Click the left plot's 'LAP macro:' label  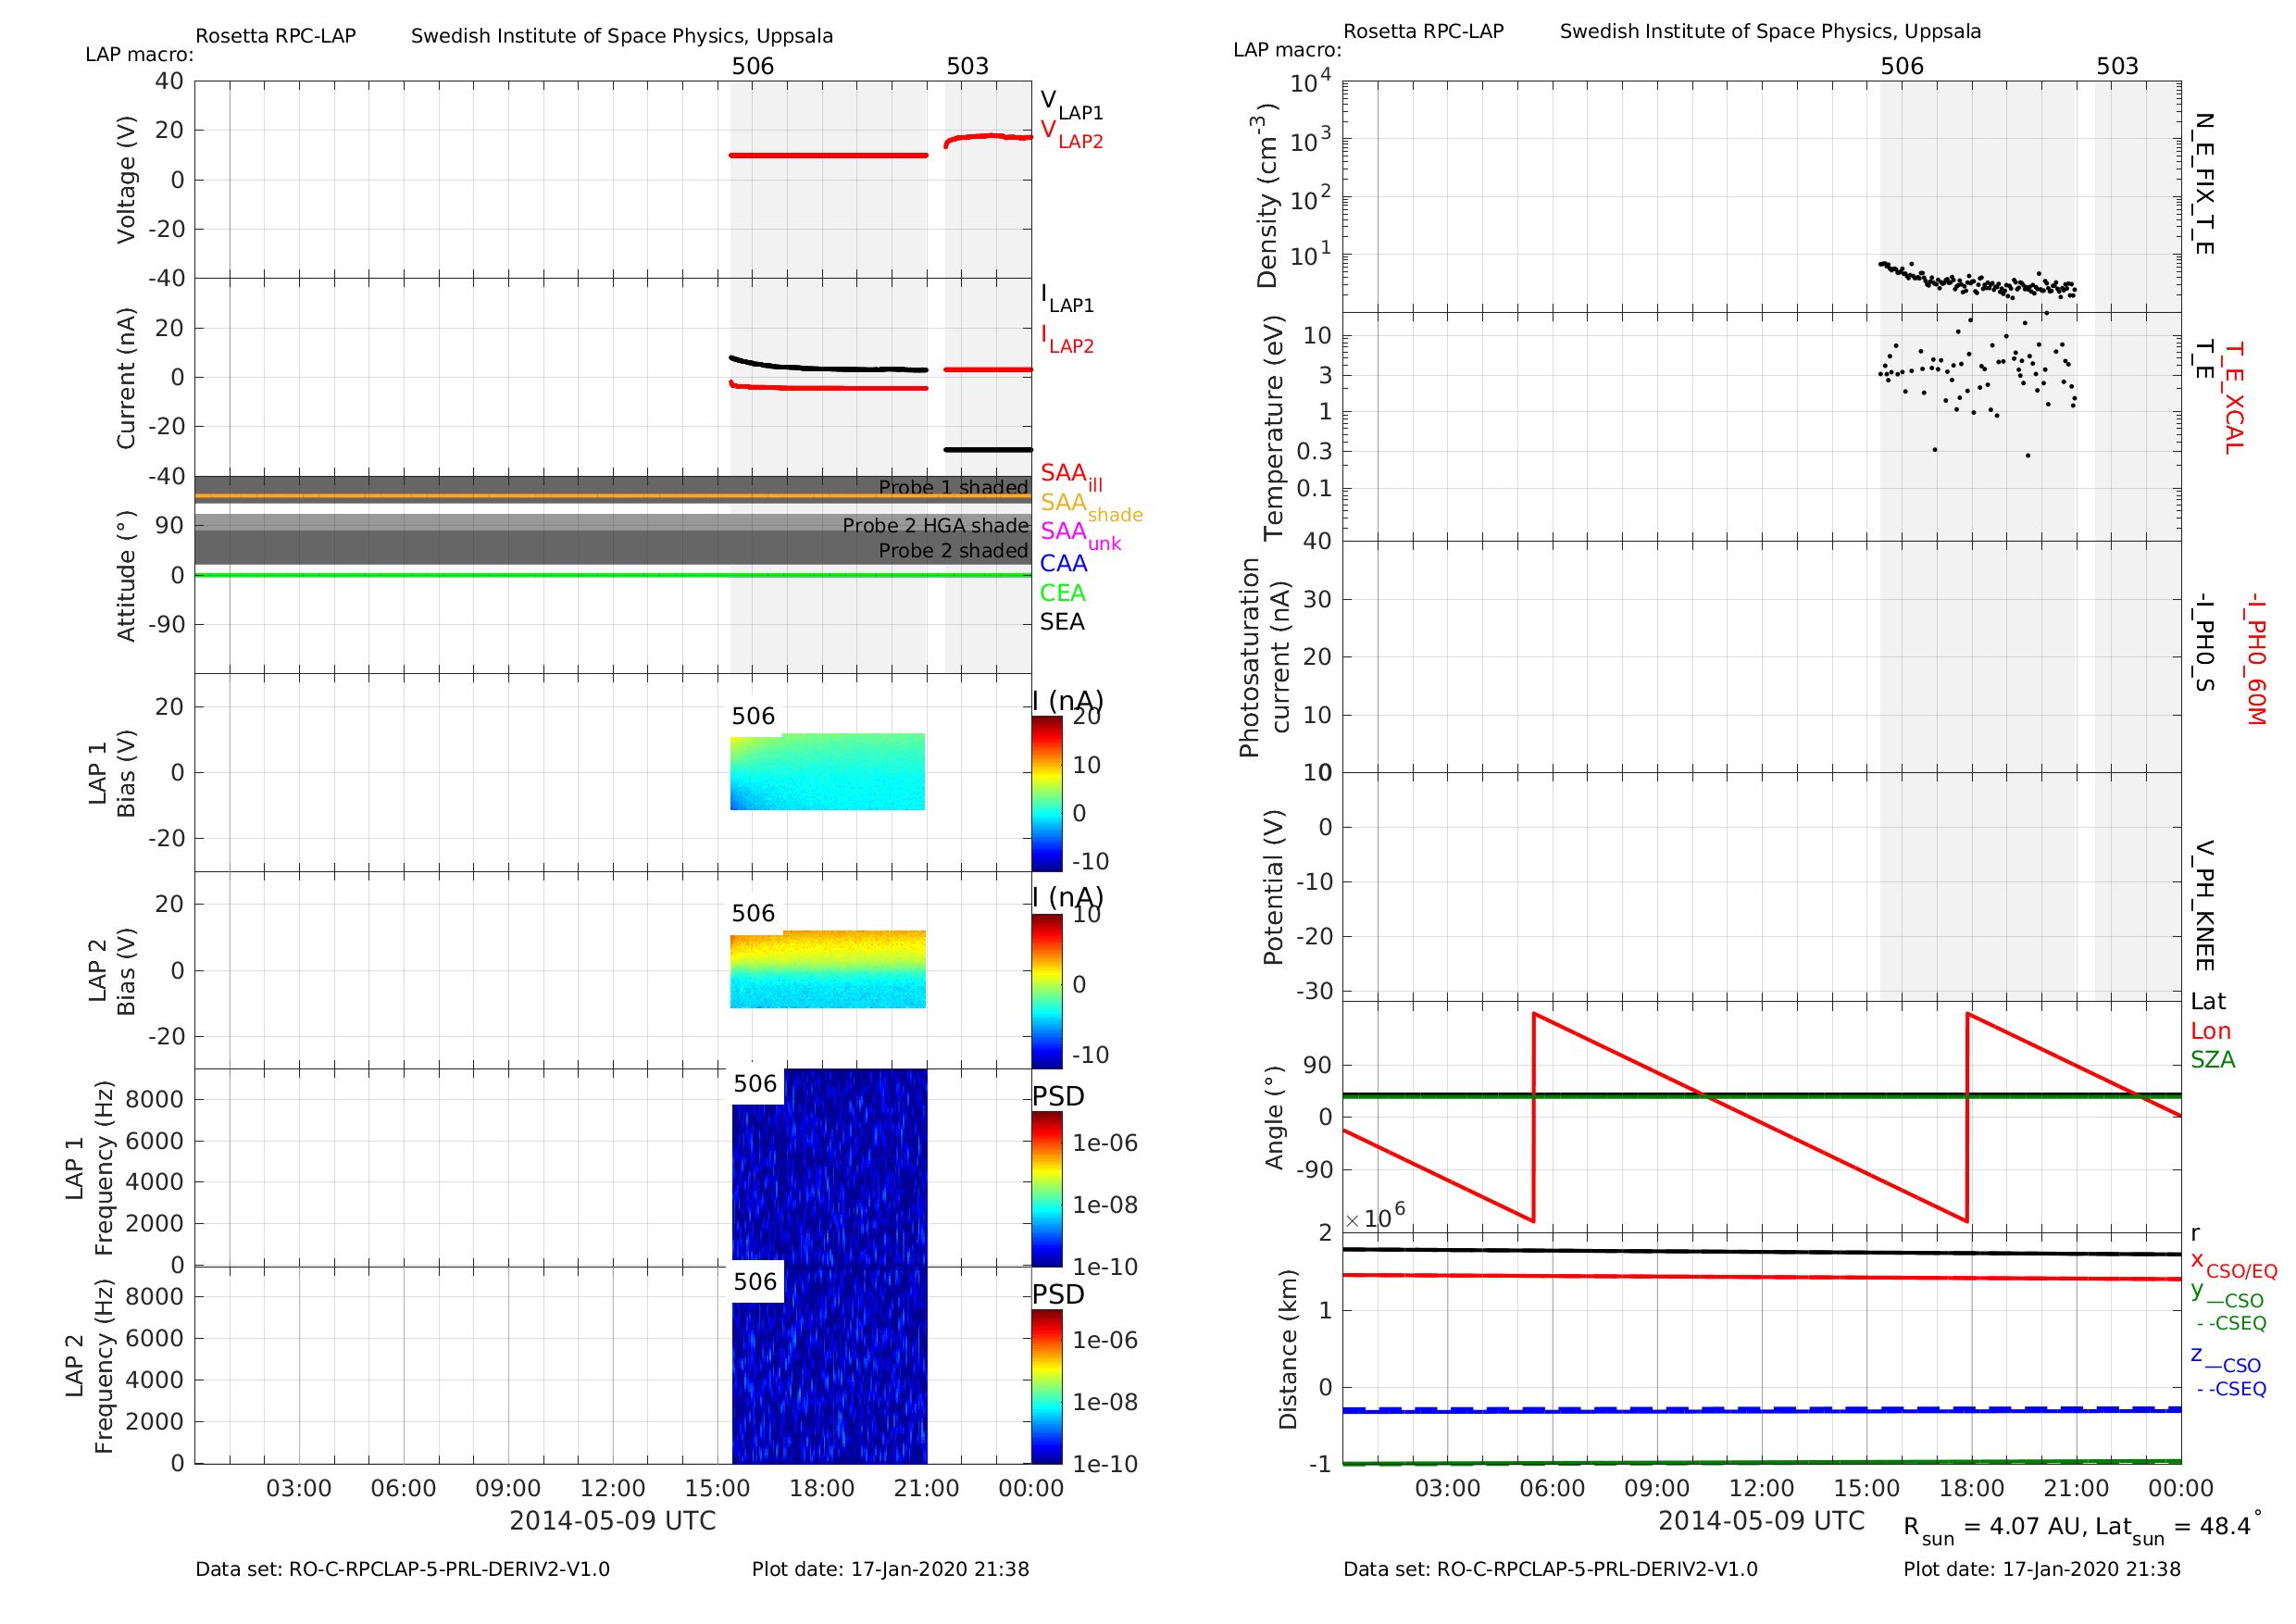[139, 54]
